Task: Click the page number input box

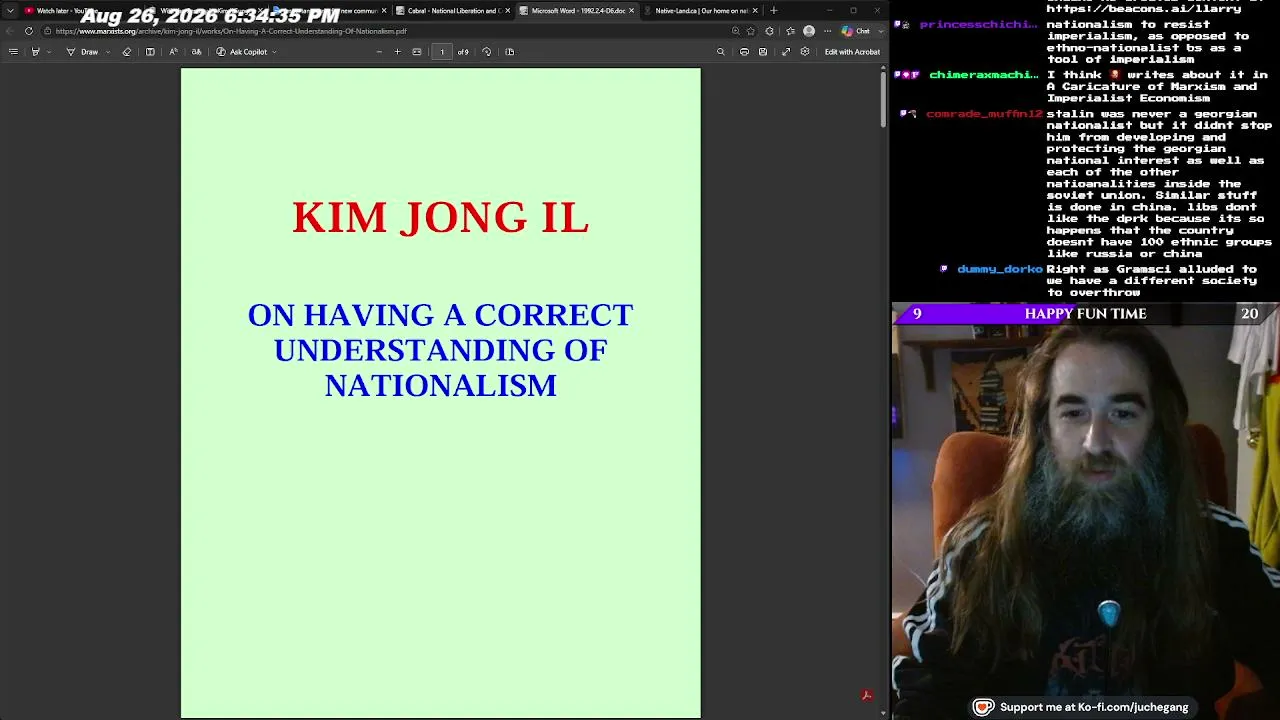Action: [442, 52]
